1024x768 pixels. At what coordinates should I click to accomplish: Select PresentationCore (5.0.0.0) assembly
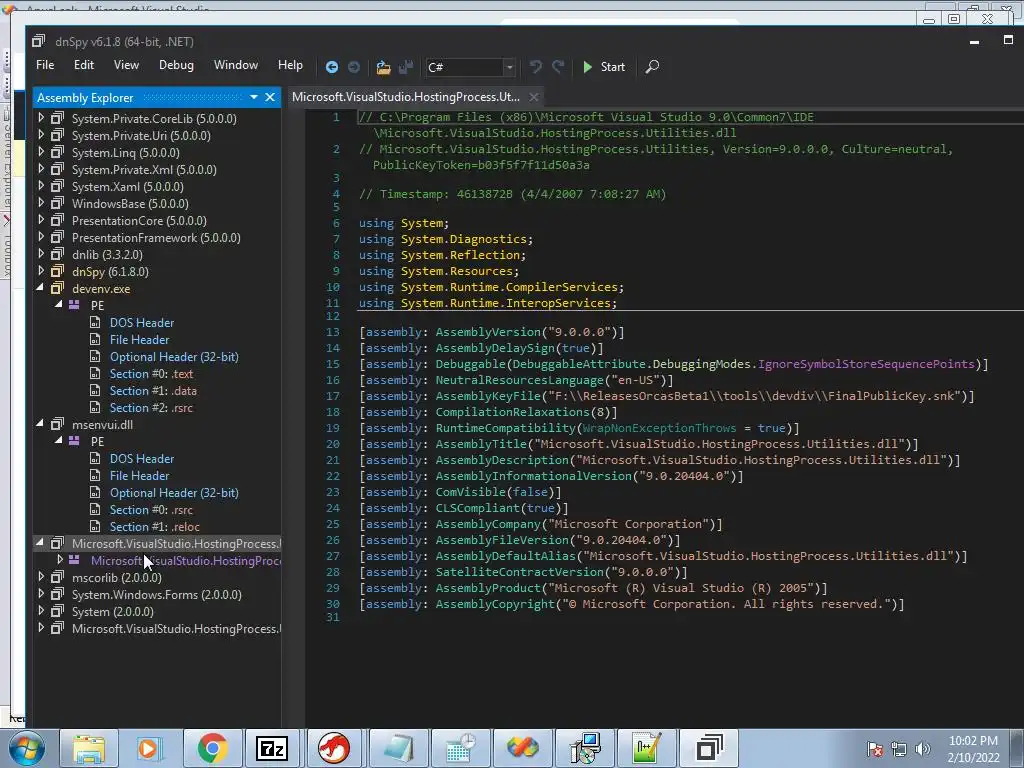139,221
